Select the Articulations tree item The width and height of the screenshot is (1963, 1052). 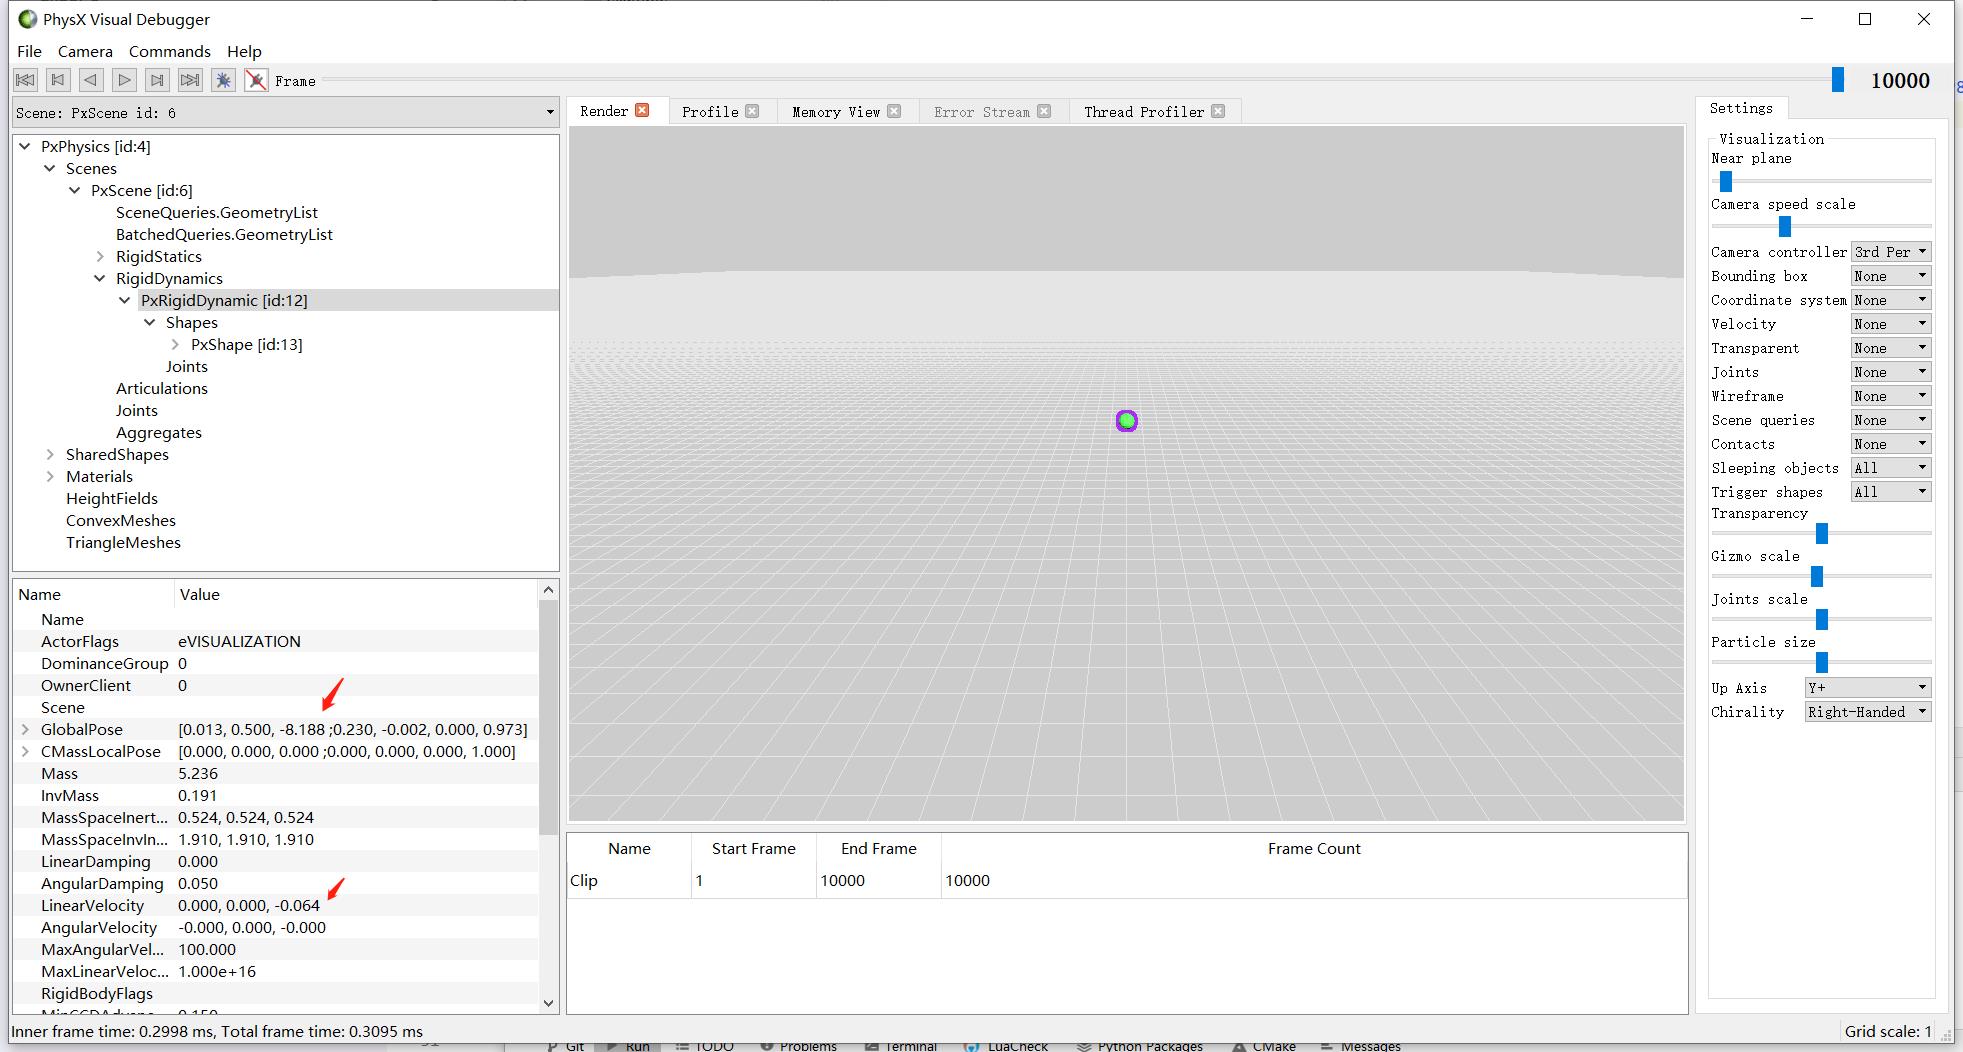pyautogui.click(x=162, y=388)
